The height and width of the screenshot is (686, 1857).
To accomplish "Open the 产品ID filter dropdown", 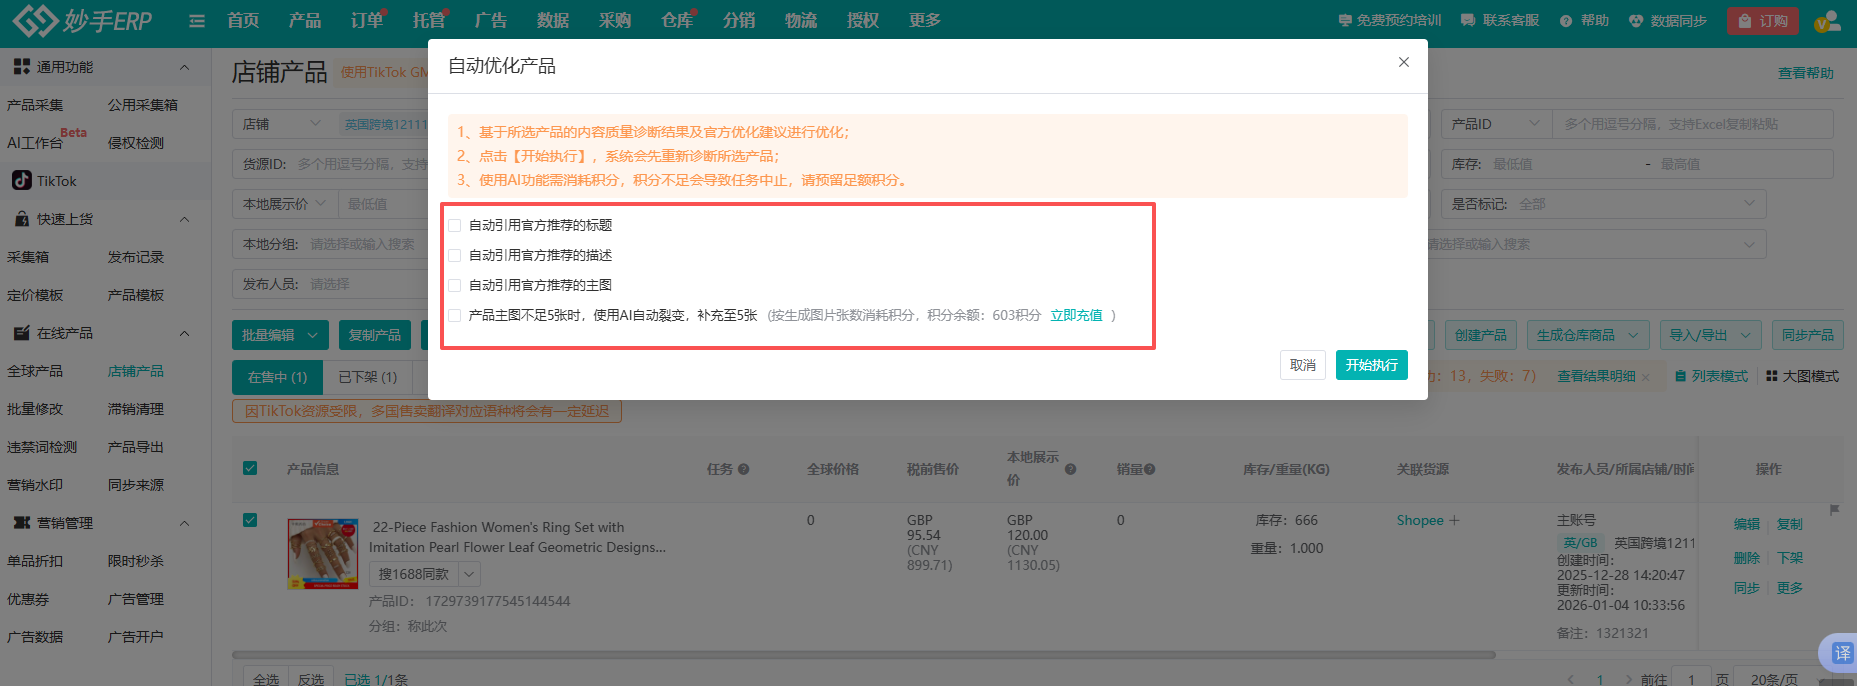I will pos(1496,124).
